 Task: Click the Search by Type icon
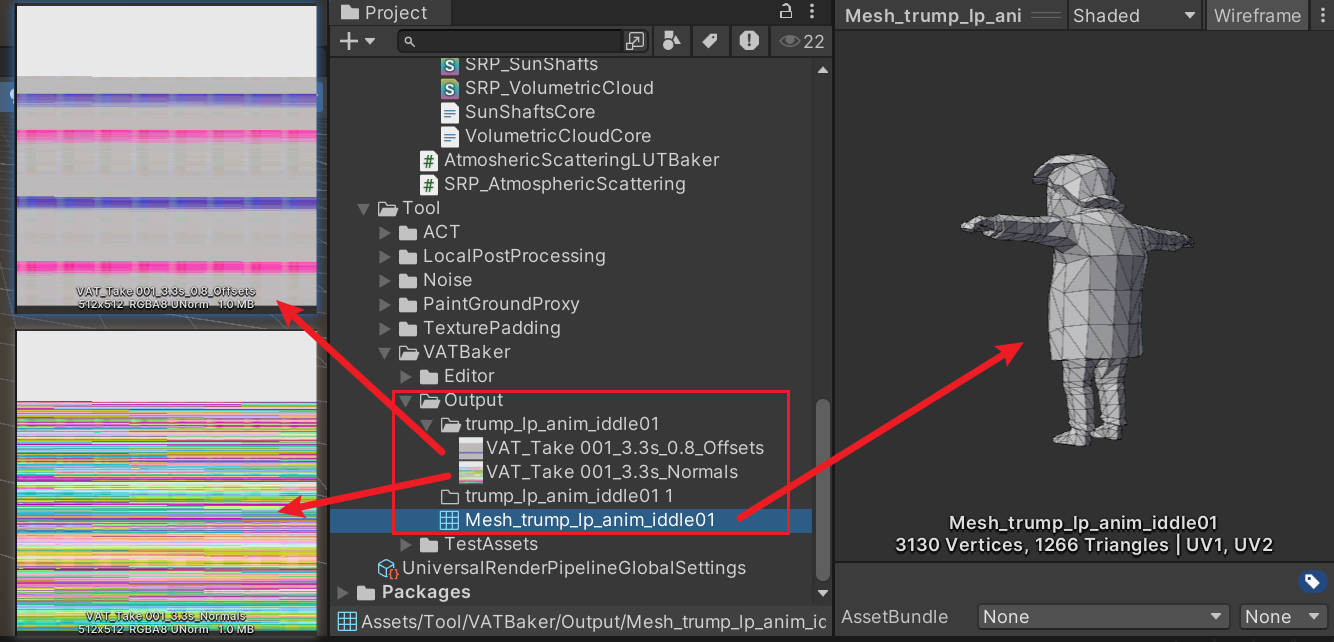pos(672,41)
